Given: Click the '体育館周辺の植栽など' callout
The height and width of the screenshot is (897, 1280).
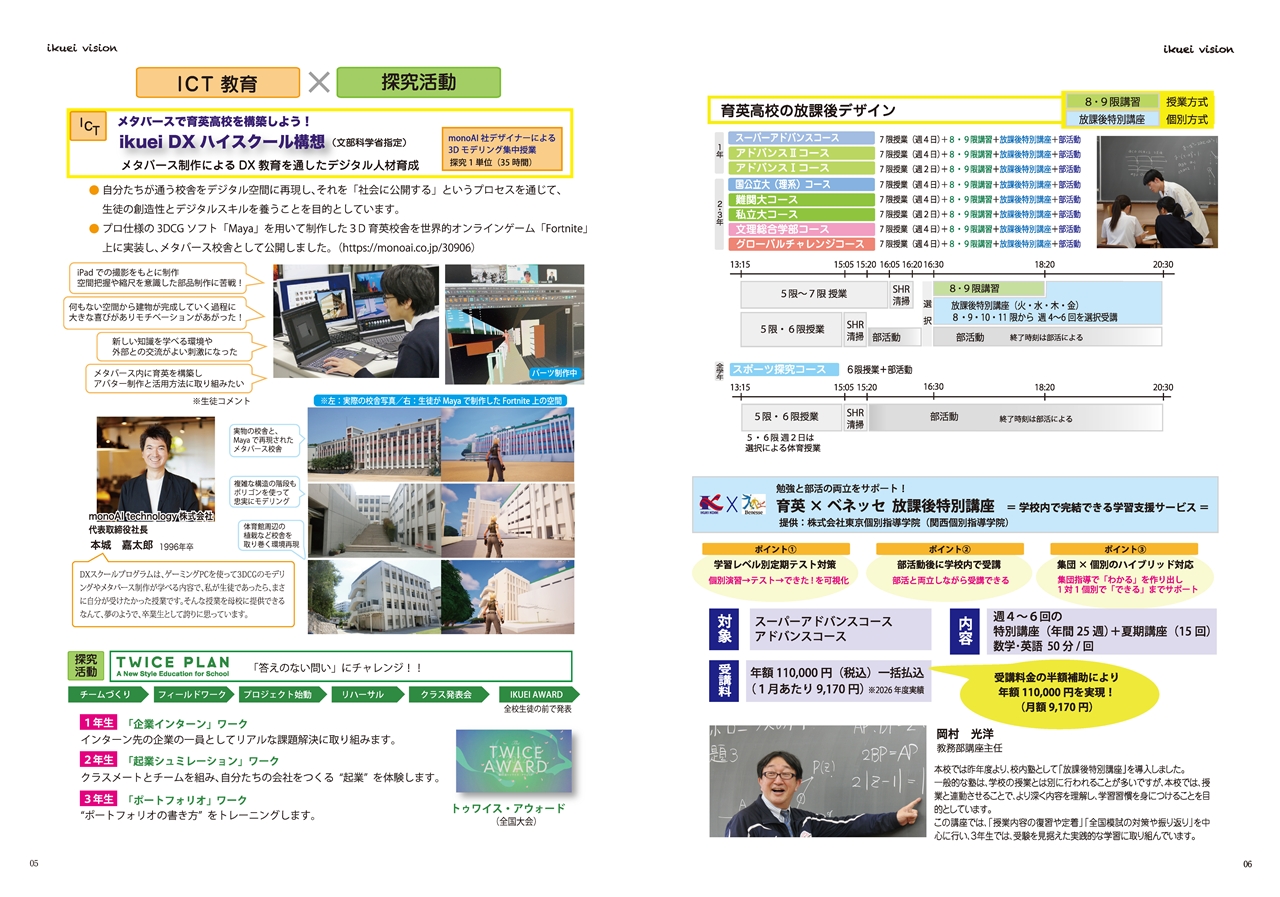Looking at the screenshot, I should [269, 536].
